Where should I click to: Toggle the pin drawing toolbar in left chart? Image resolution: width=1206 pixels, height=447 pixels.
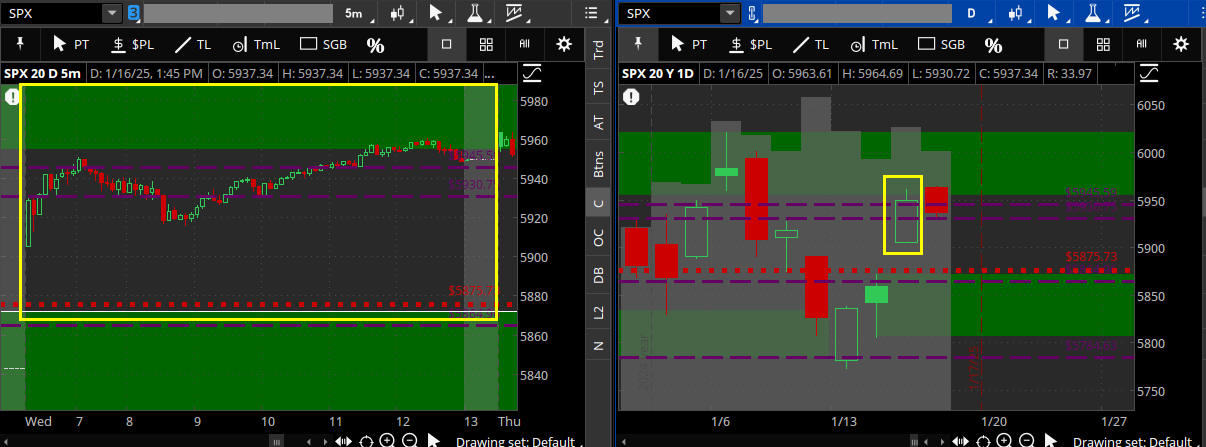20,45
